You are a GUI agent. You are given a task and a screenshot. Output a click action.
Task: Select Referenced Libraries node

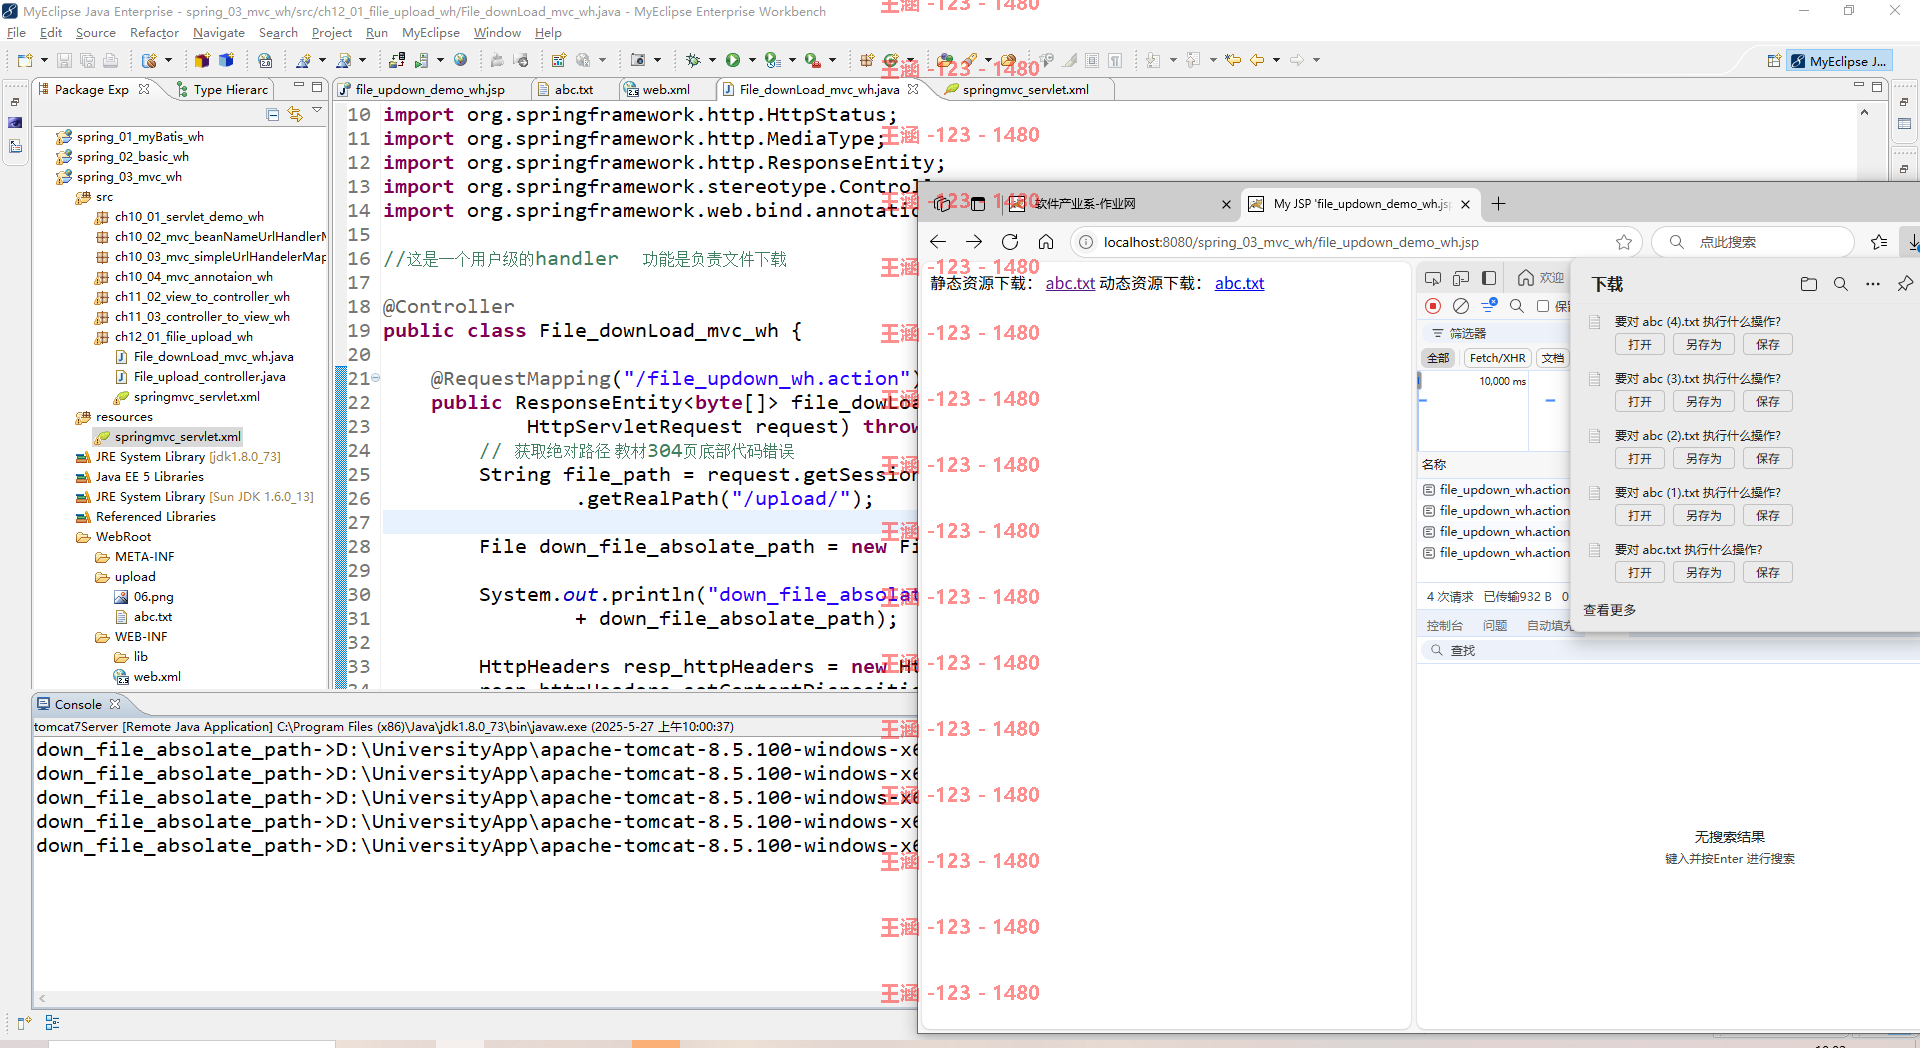(x=155, y=517)
